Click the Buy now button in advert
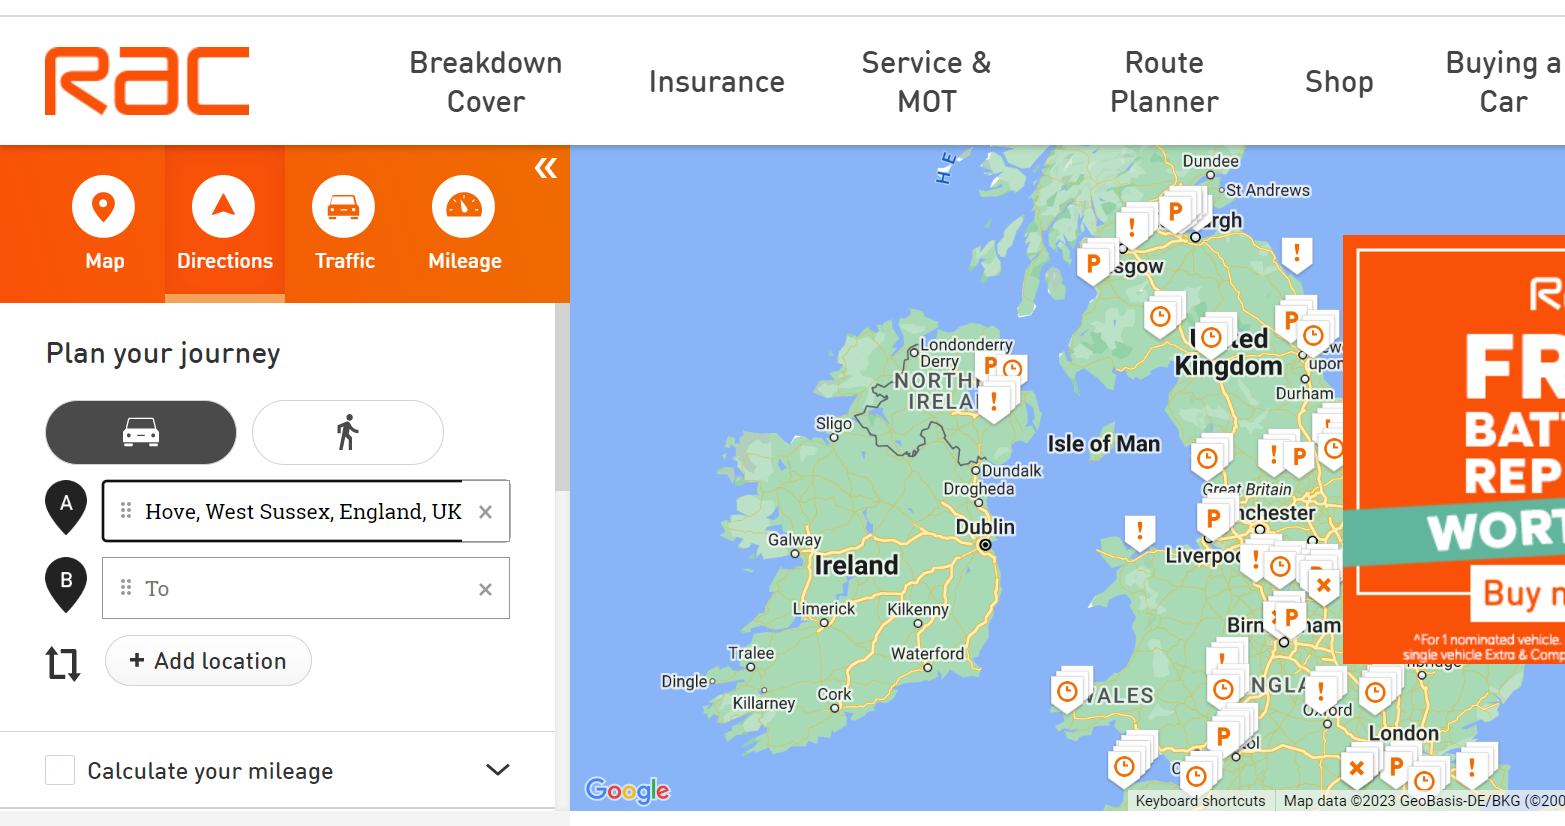This screenshot has width=1565, height=826. [1518, 594]
